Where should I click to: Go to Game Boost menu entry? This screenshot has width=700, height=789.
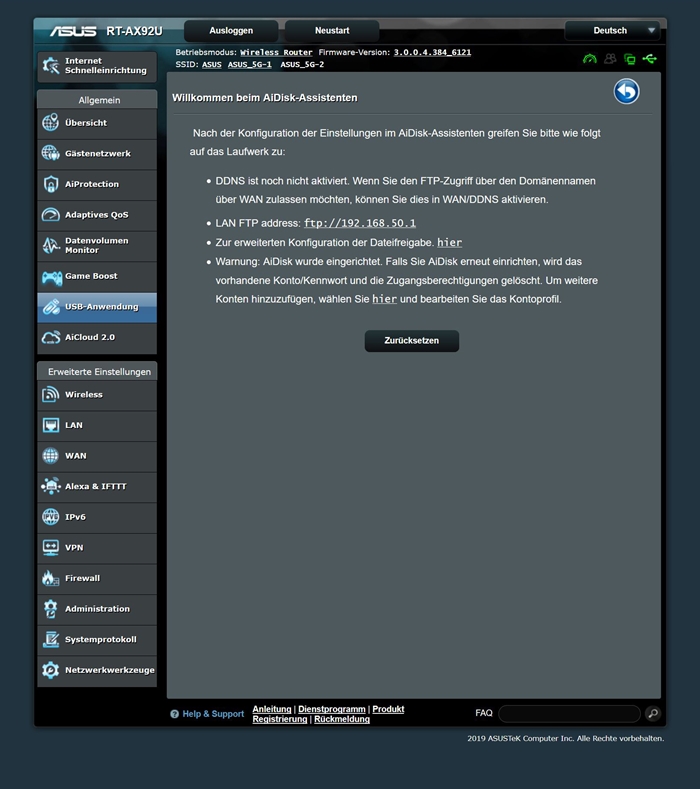click(97, 276)
